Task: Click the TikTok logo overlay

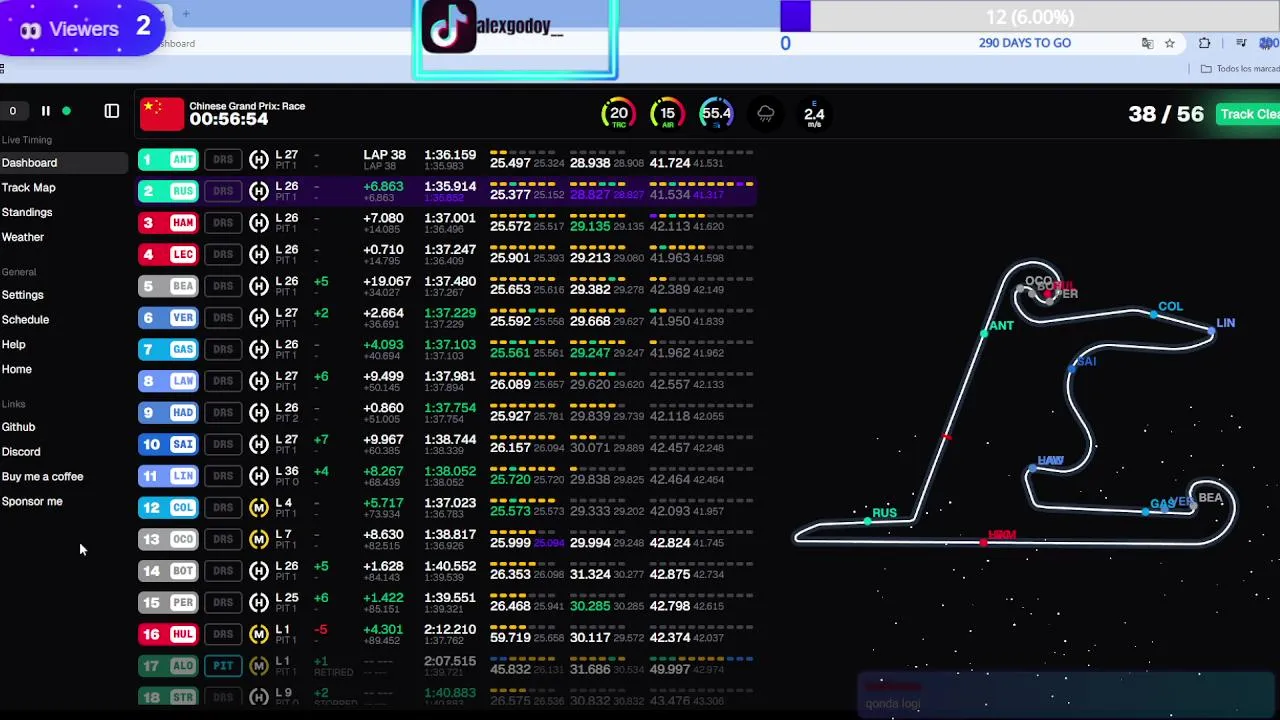Action: (448, 26)
